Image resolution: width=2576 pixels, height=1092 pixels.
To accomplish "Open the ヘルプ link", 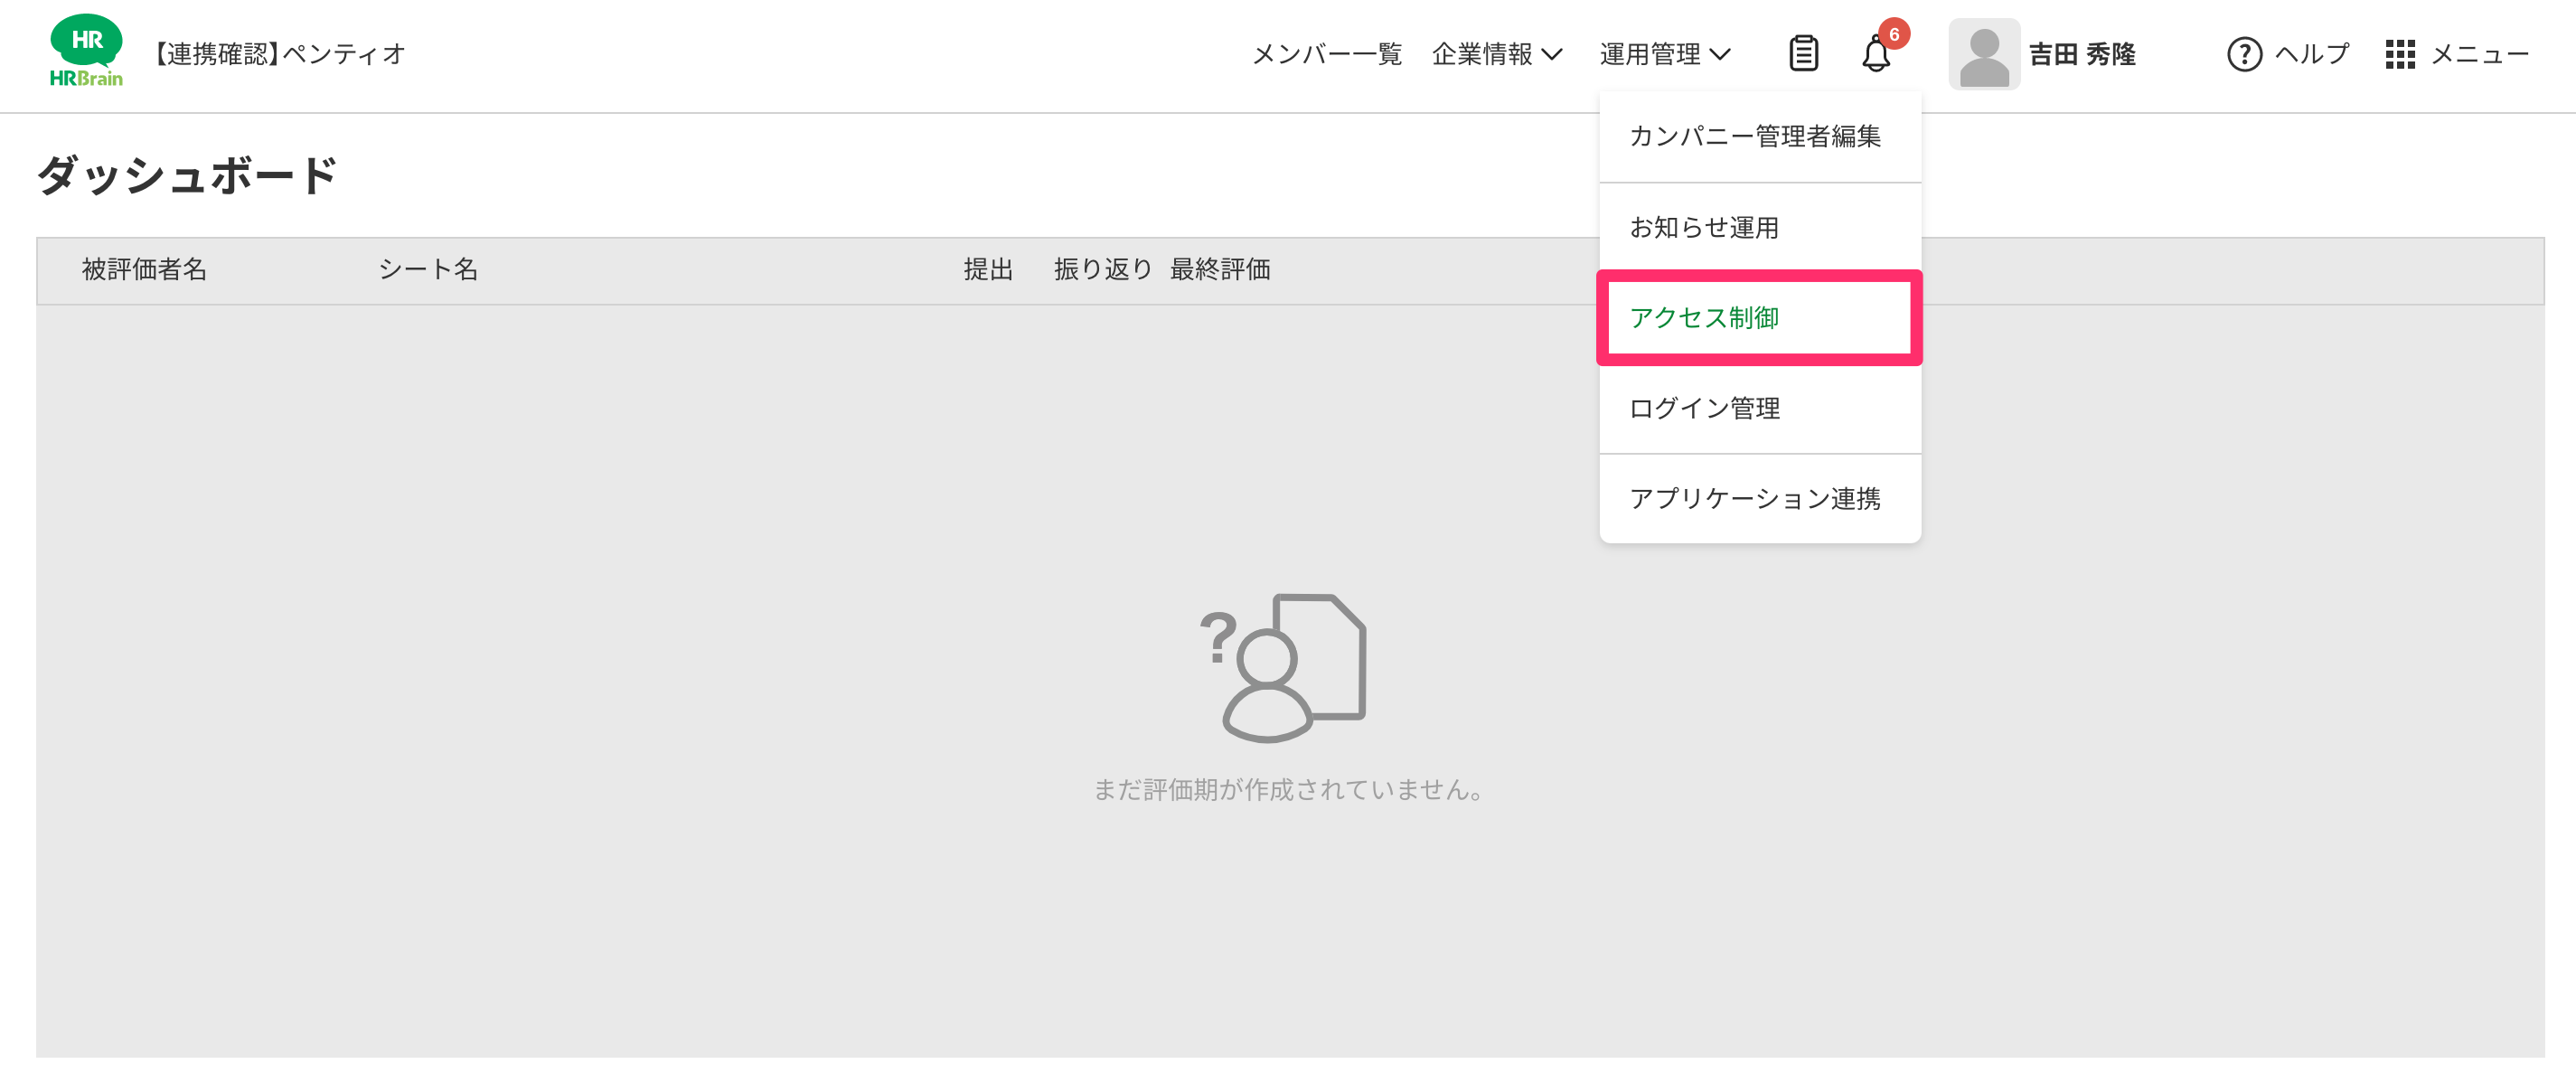I will pyautogui.click(x=2312, y=54).
